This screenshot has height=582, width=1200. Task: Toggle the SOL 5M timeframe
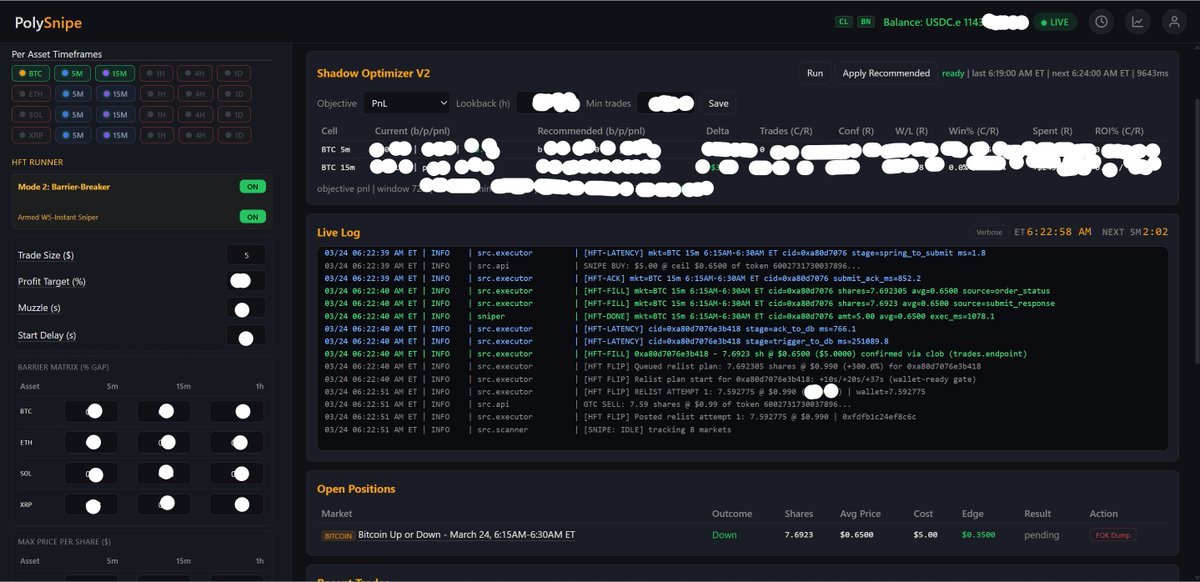[74, 114]
